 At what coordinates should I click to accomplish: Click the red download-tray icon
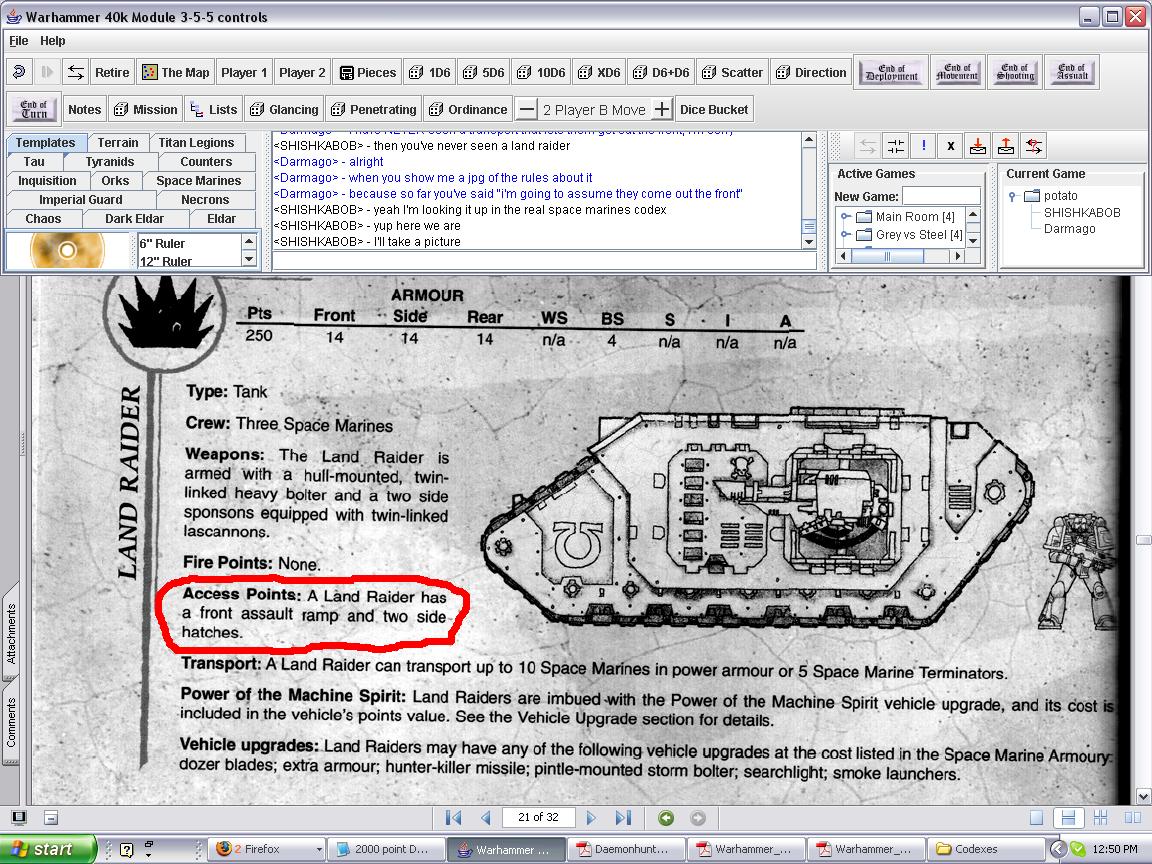pyautogui.click(x=978, y=146)
